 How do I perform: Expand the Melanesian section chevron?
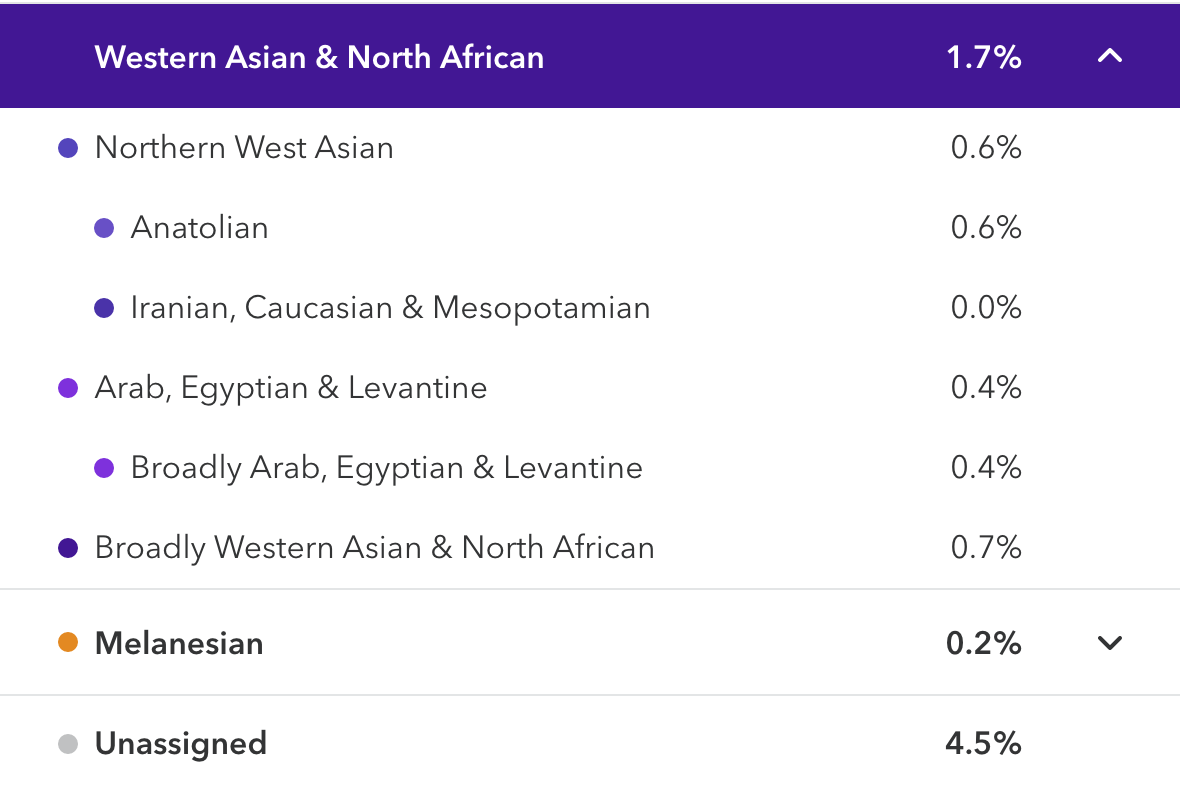pyautogui.click(x=1109, y=643)
